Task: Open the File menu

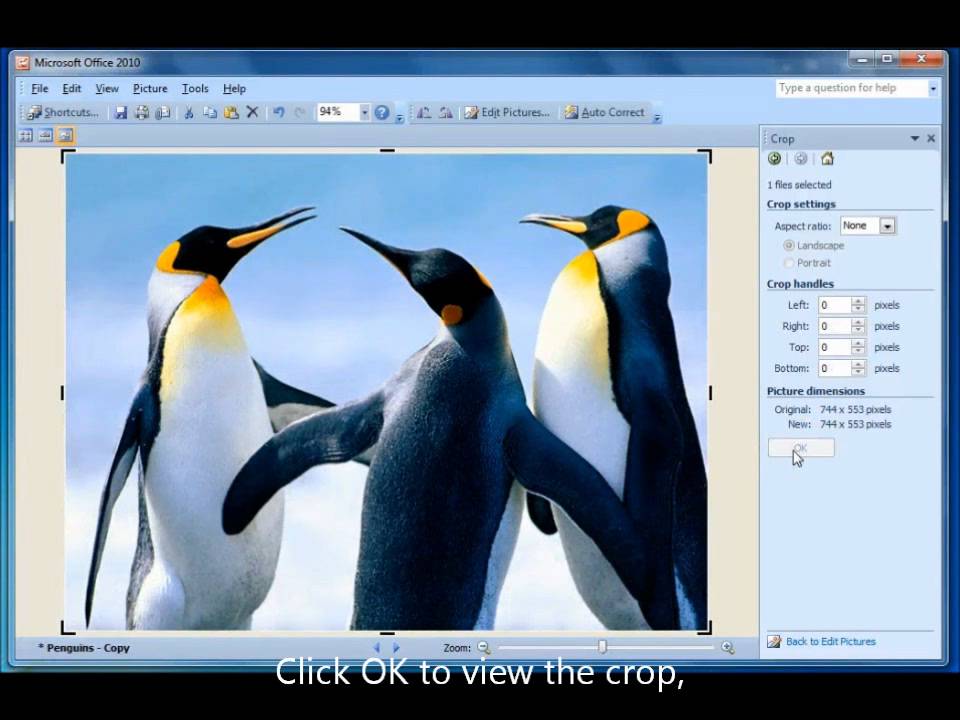Action: (40, 89)
